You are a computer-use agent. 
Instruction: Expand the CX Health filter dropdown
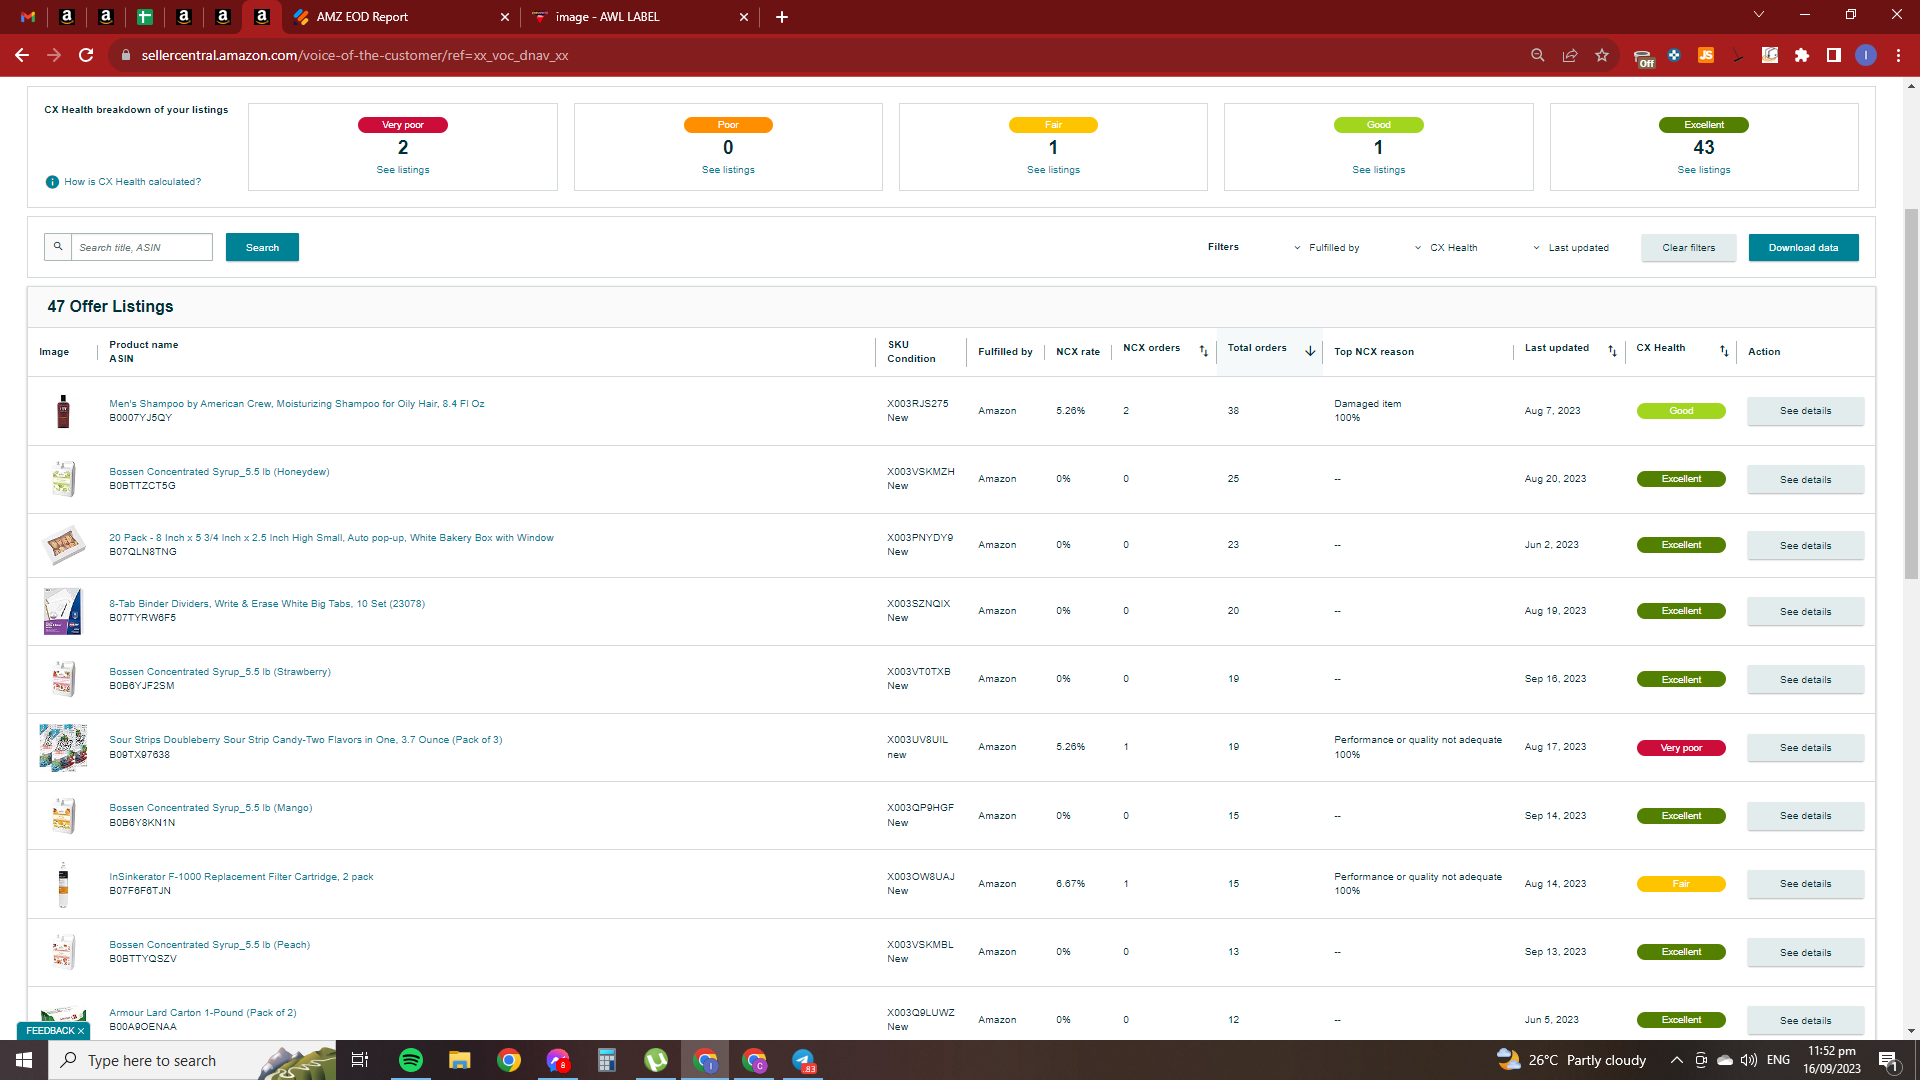pyautogui.click(x=1446, y=248)
